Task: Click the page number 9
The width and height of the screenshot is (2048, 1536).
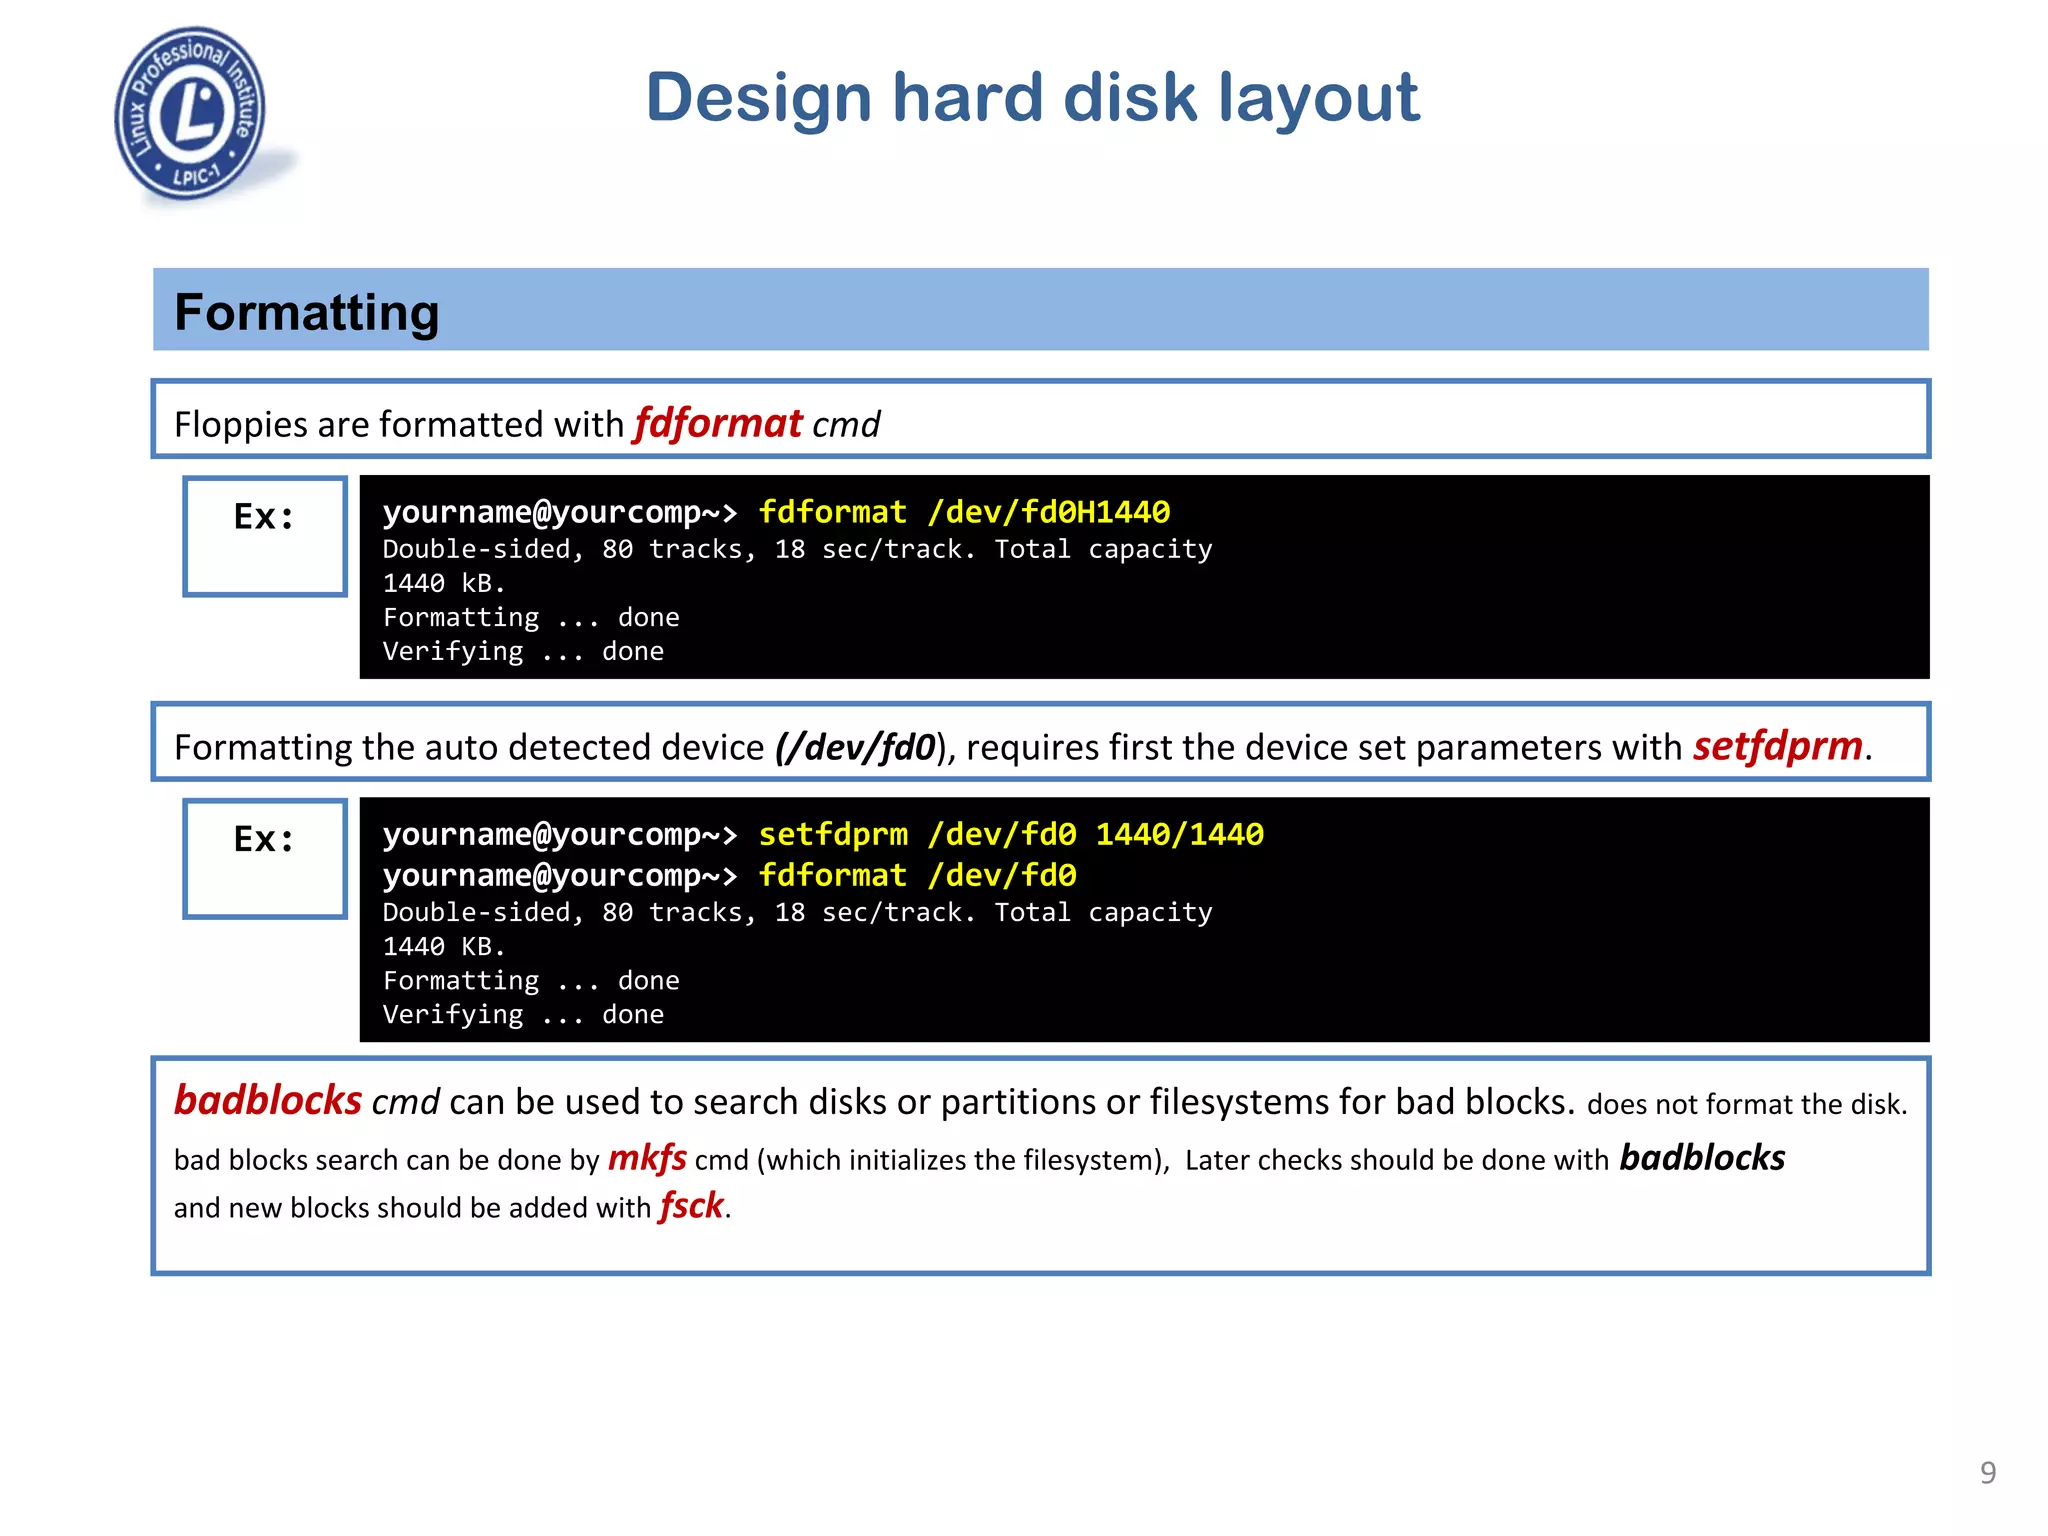Action: (x=1988, y=1472)
